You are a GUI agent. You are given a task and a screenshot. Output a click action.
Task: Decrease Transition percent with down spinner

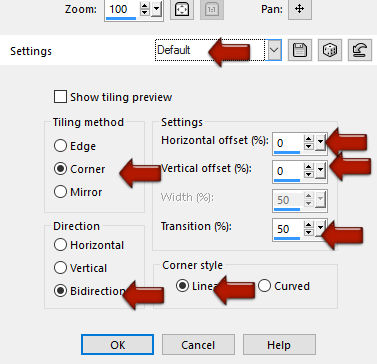(309, 232)
